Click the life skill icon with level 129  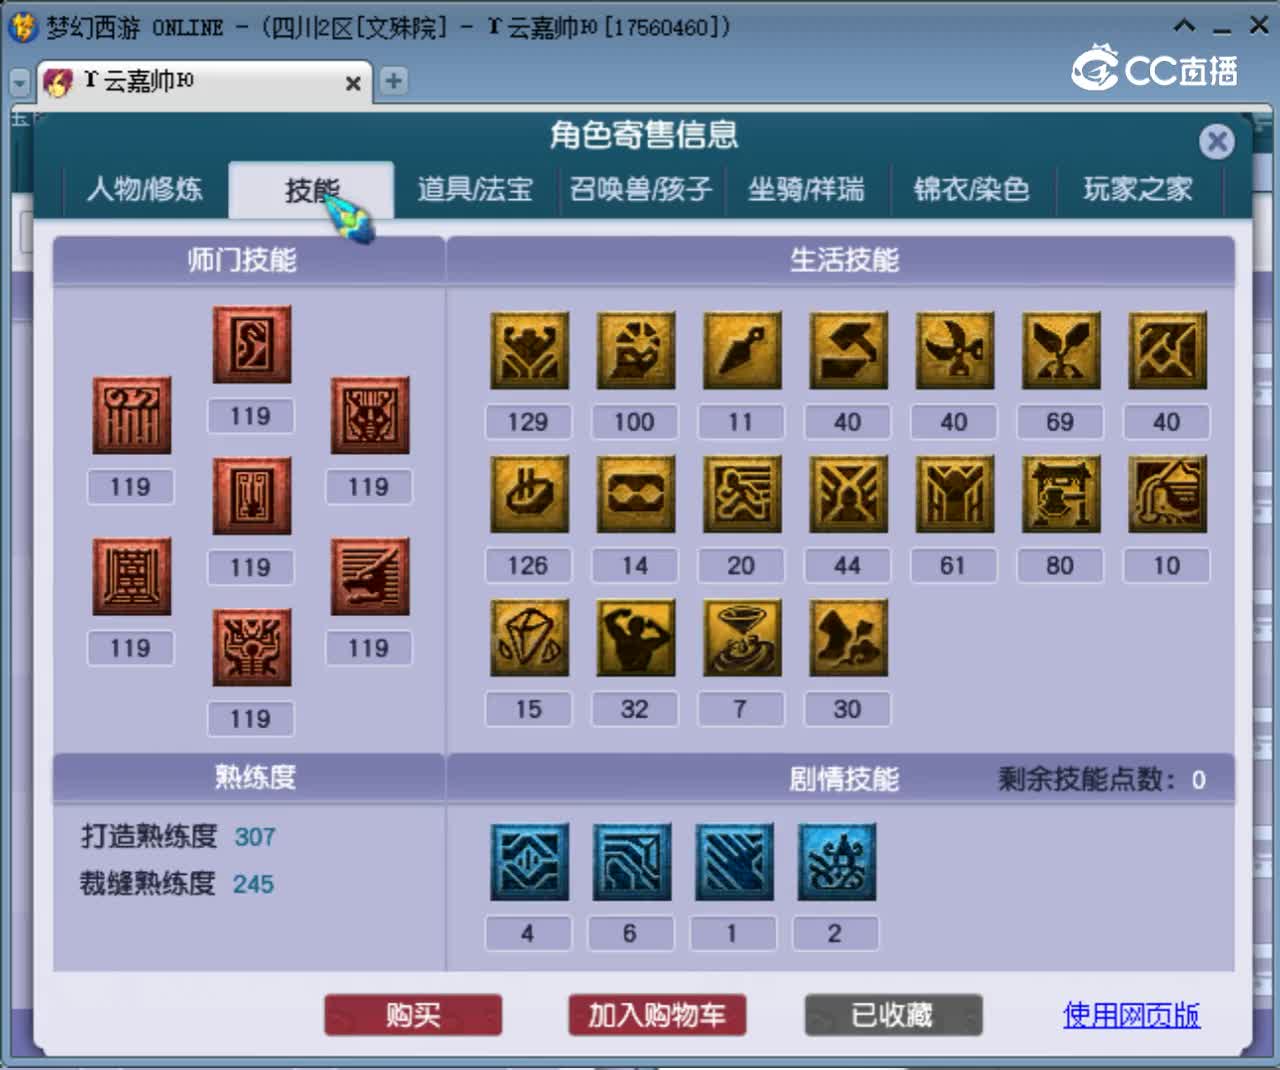pos(529,350)
